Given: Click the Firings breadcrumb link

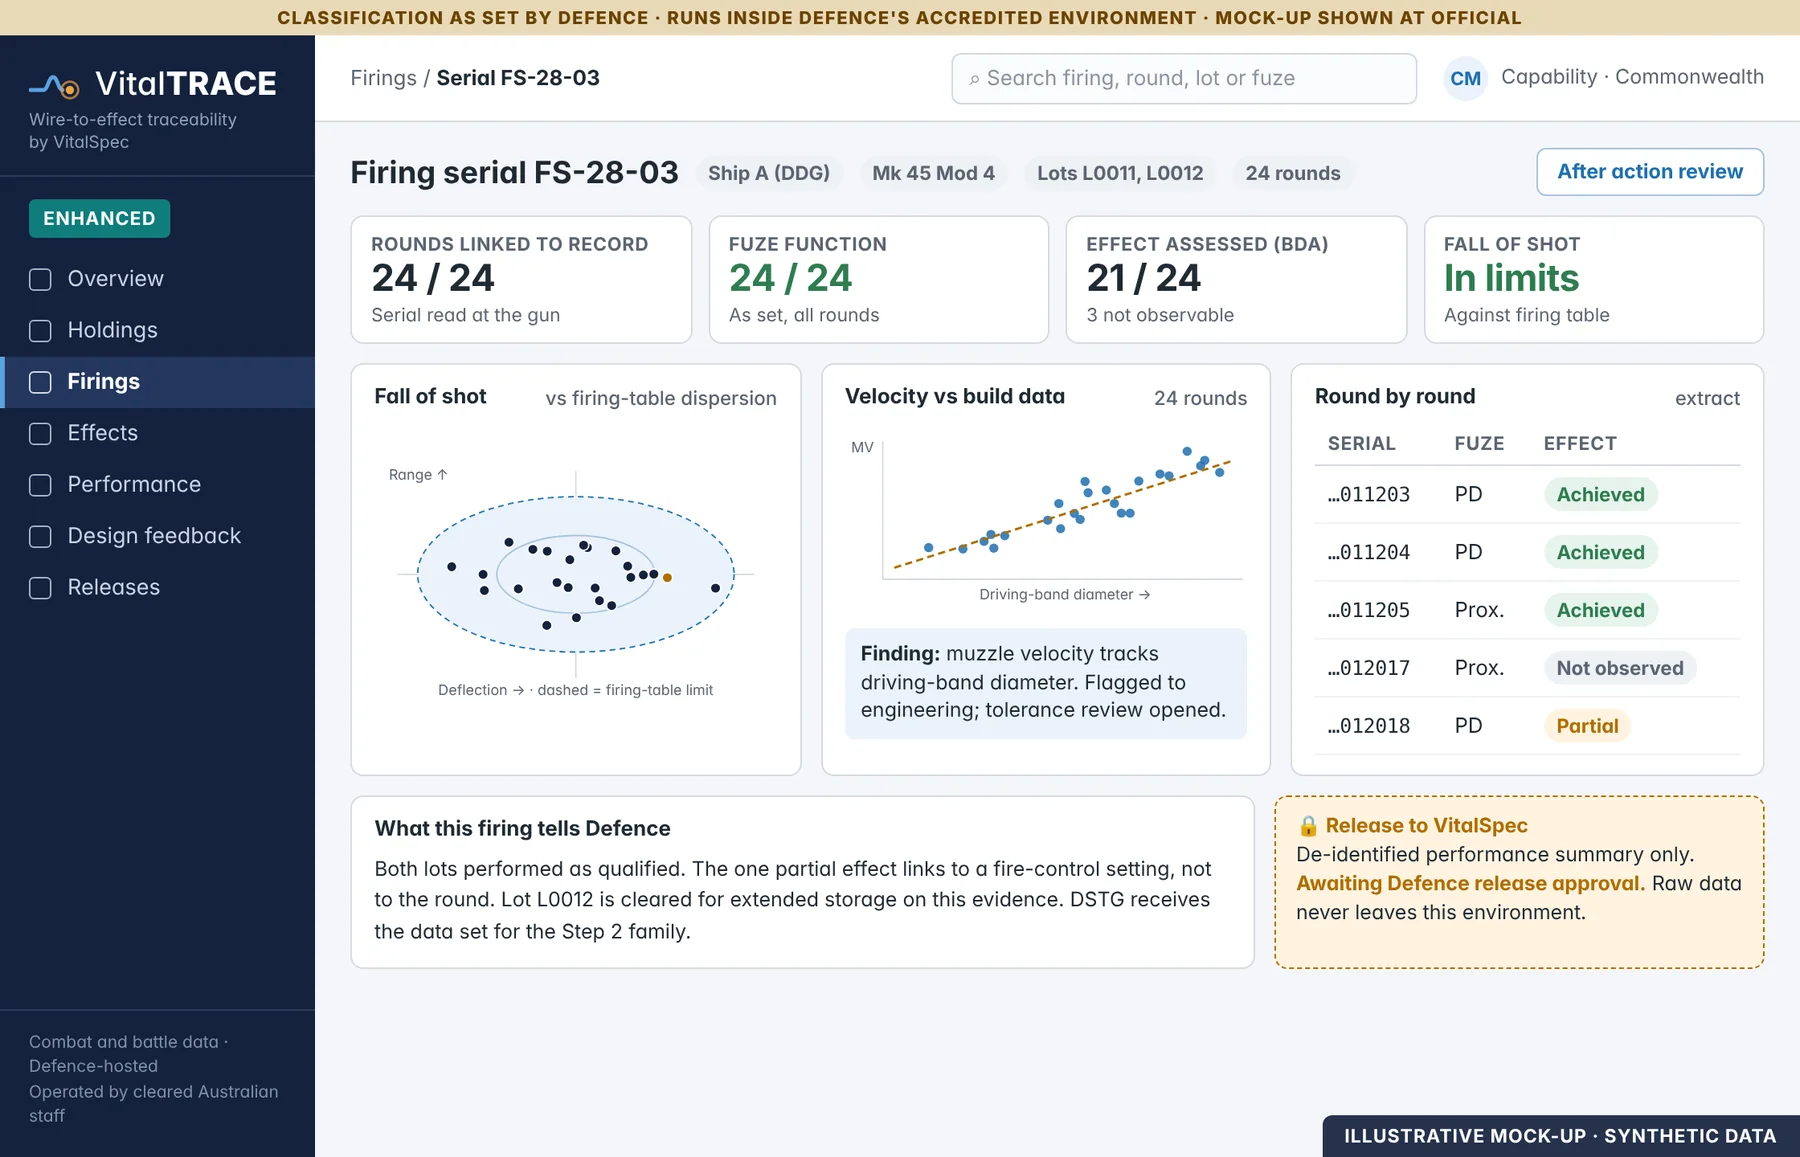Looking at the screenshot, I should (383, 78).
